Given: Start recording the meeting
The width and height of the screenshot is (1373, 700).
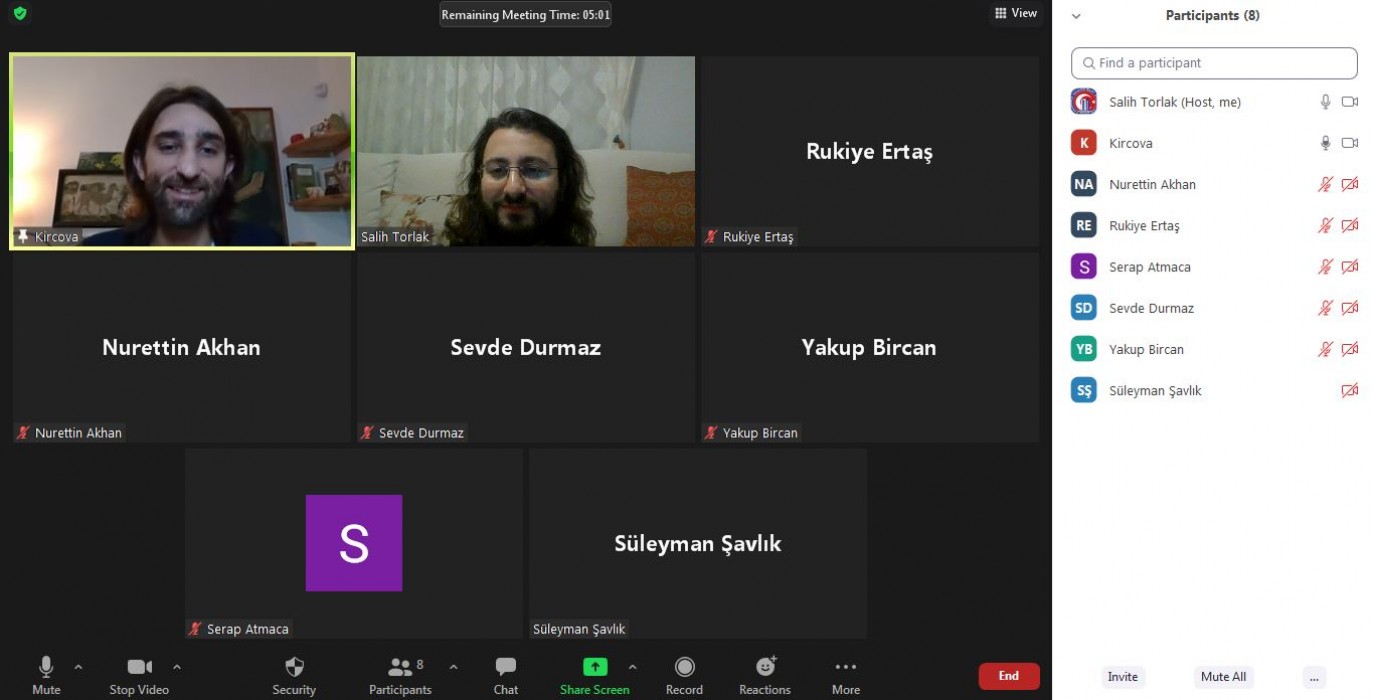Looking at the screenshot, I should [x=684, y=676].
